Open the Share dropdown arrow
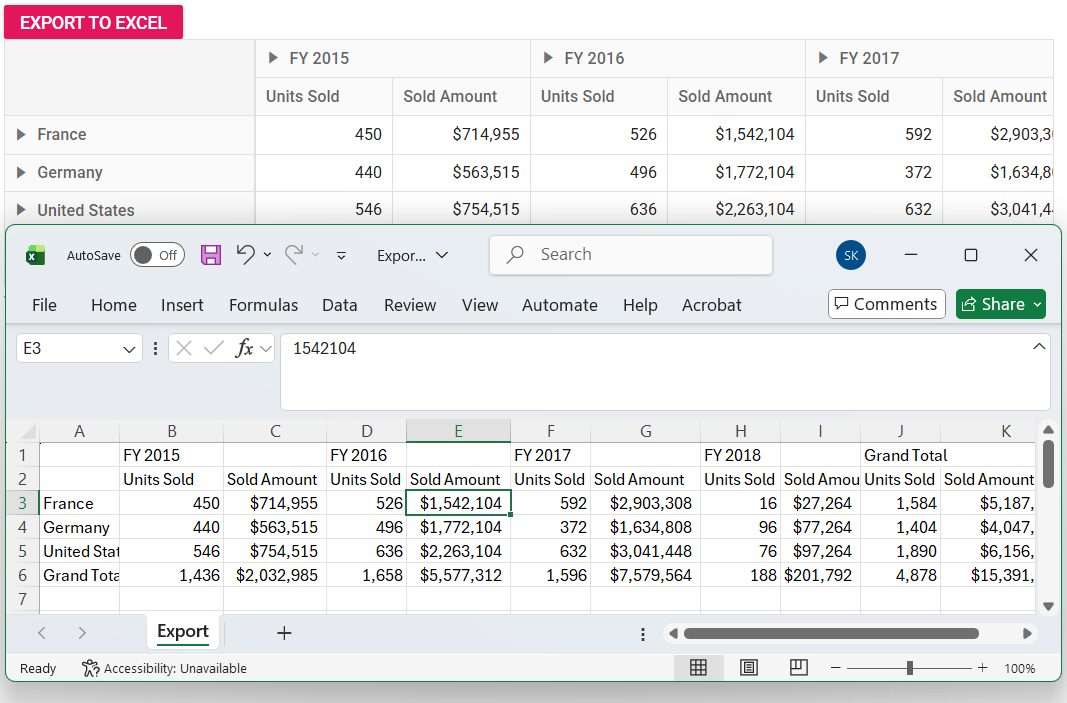The width and height of the screenshot is (1067, 703). [1038, 304]
